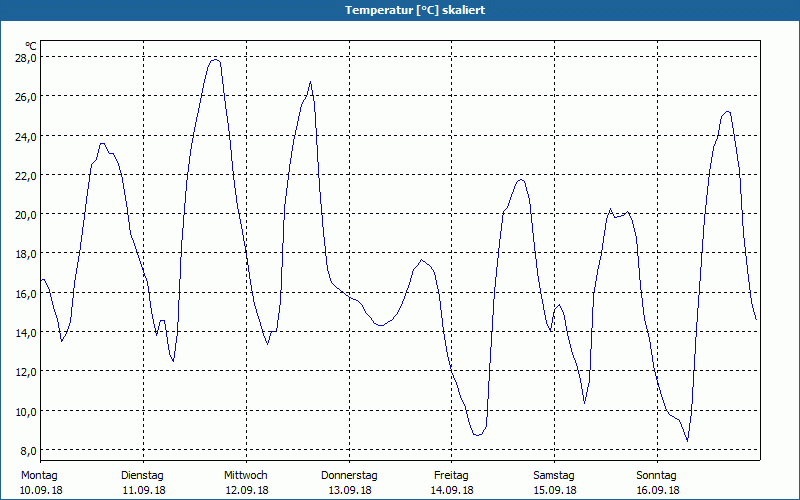Click the °C unit label
Image resolution: width=800 pixels, height=500 pixels.
[x=31, y=46]
